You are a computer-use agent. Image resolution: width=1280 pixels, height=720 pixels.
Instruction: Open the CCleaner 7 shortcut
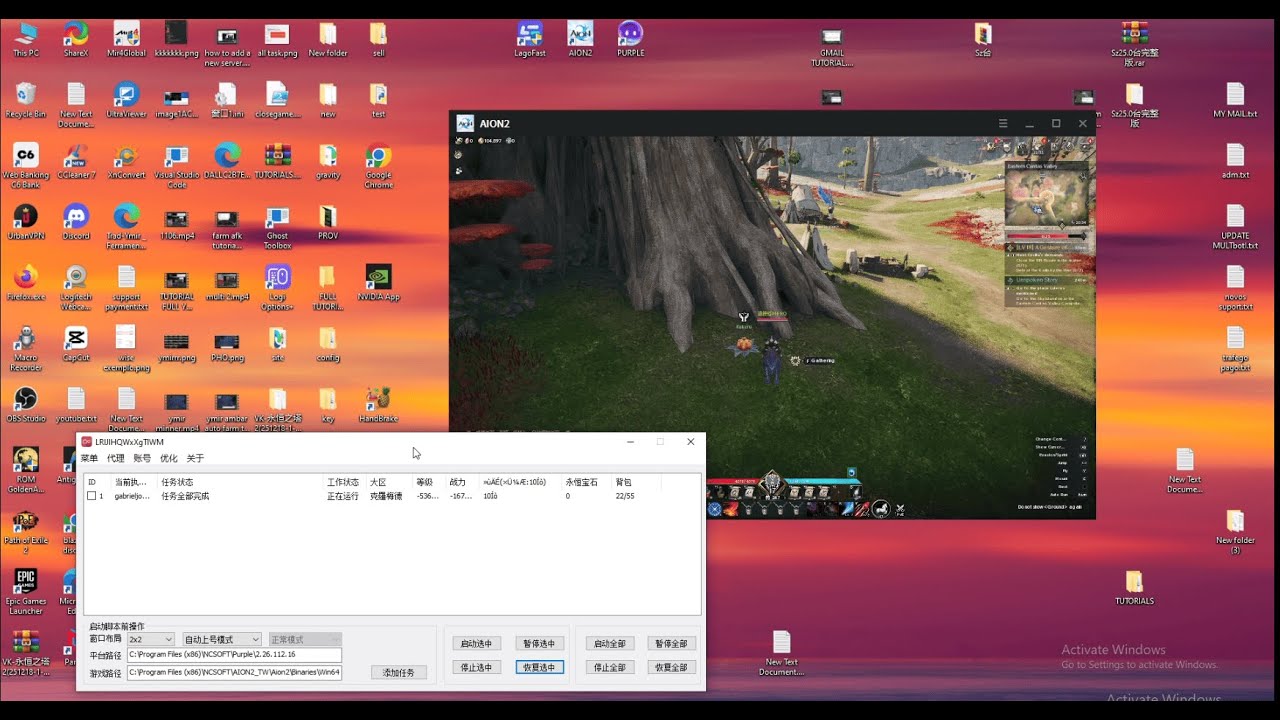[x=76, y=161]
